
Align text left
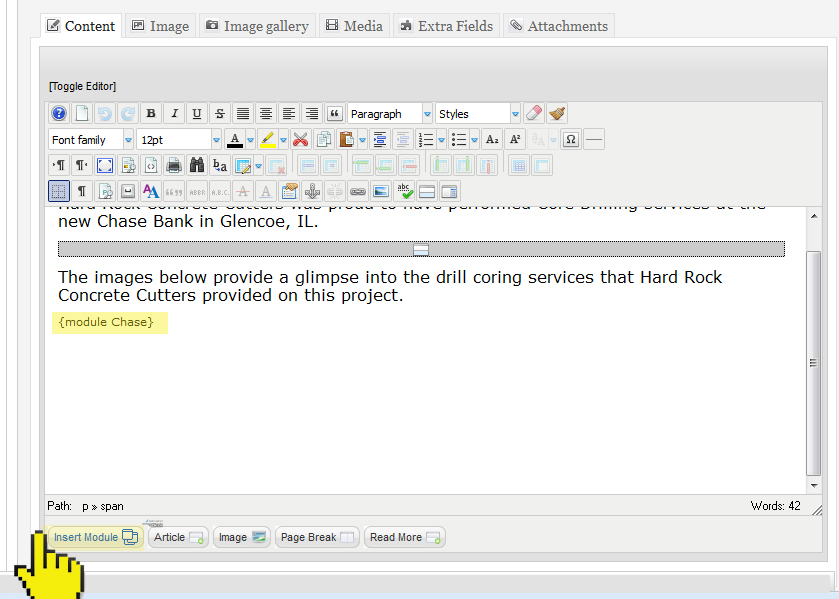point(289,113)
